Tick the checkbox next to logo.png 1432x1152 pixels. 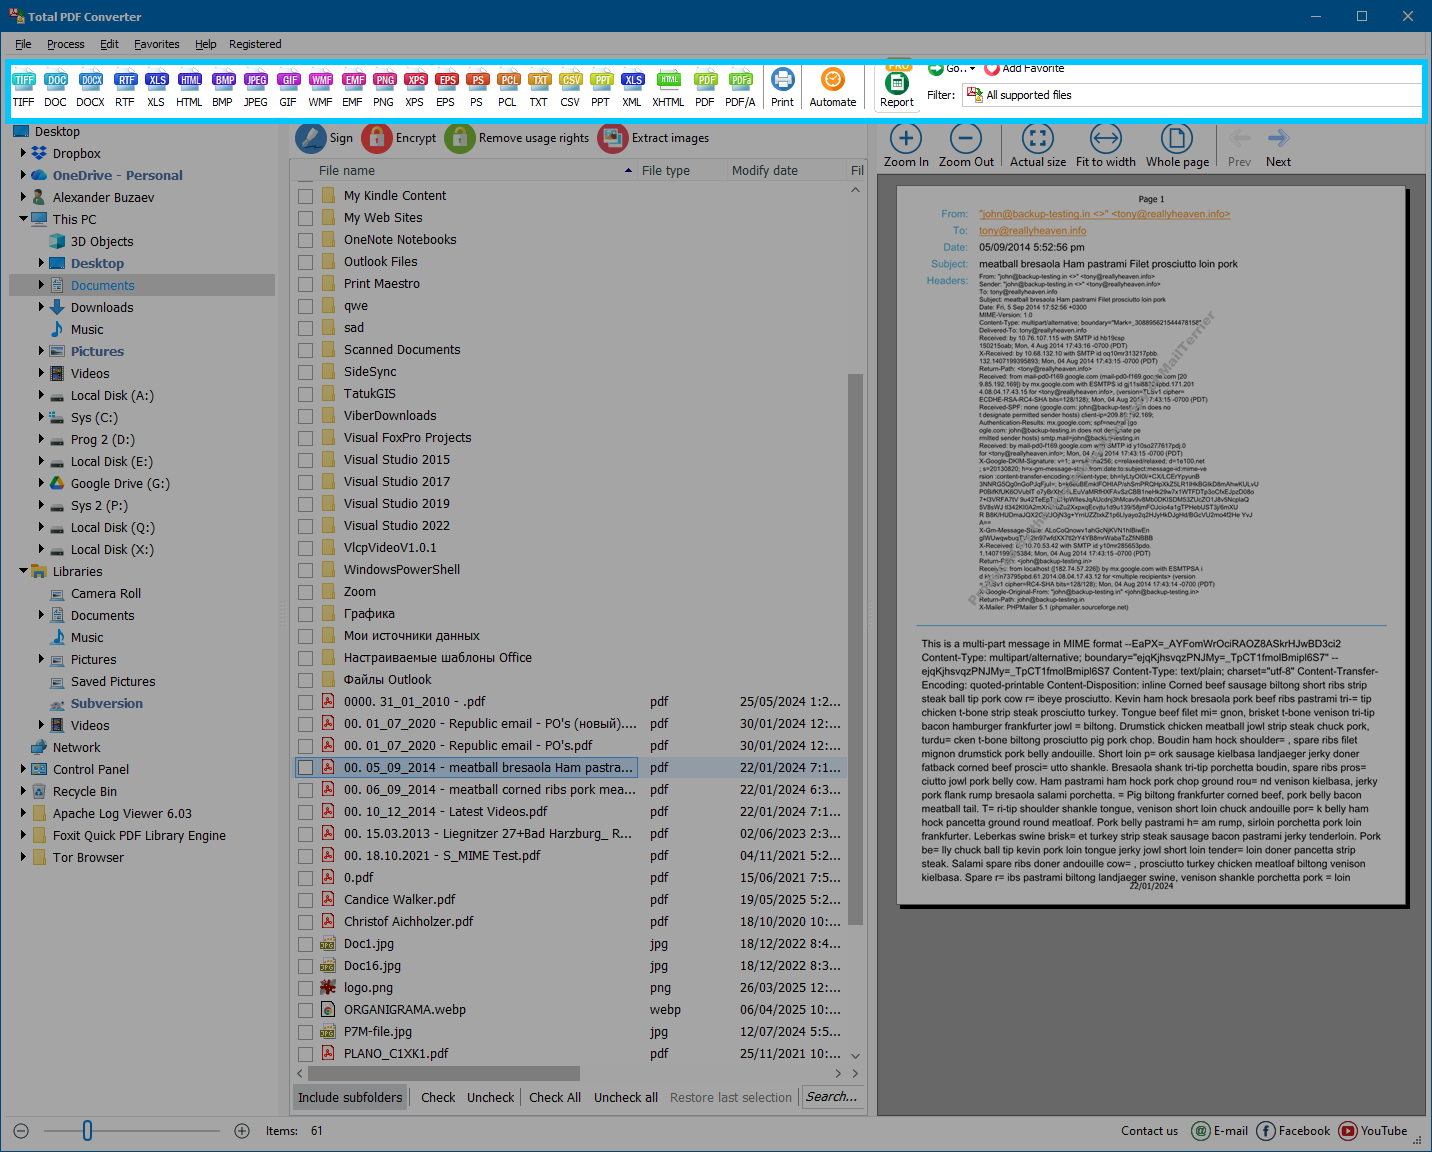tap(306, 987)
